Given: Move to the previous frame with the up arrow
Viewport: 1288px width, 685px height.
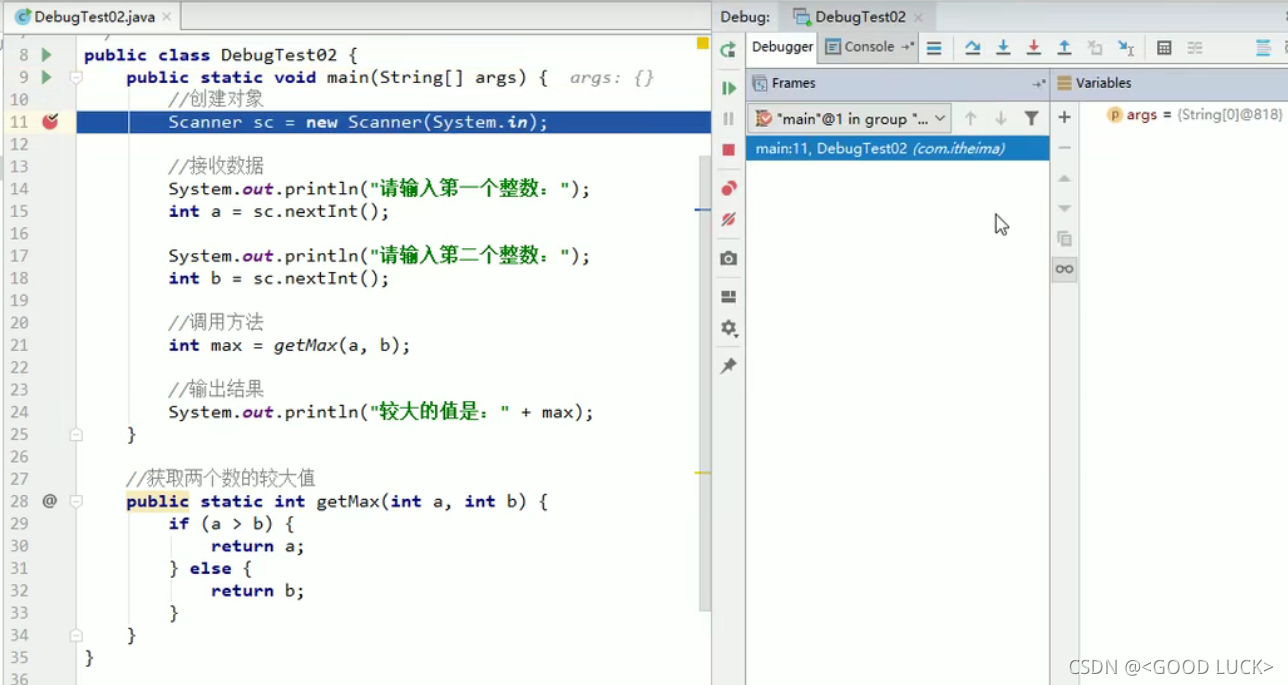Looking at the screenshot, I should 970,118.
